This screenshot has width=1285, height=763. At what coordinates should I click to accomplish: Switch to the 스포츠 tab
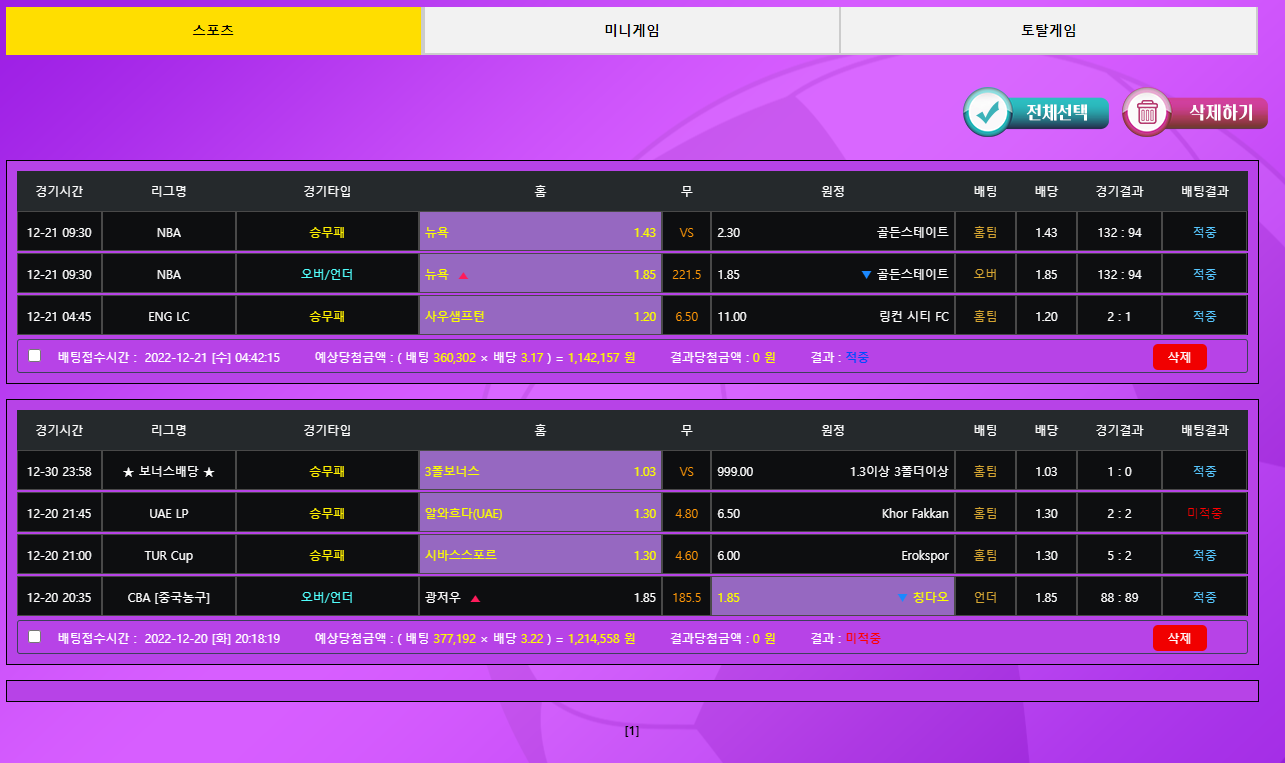(214, 31)
